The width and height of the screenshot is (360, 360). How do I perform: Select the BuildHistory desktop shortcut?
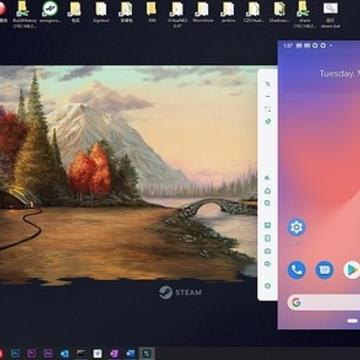point(24,14)
